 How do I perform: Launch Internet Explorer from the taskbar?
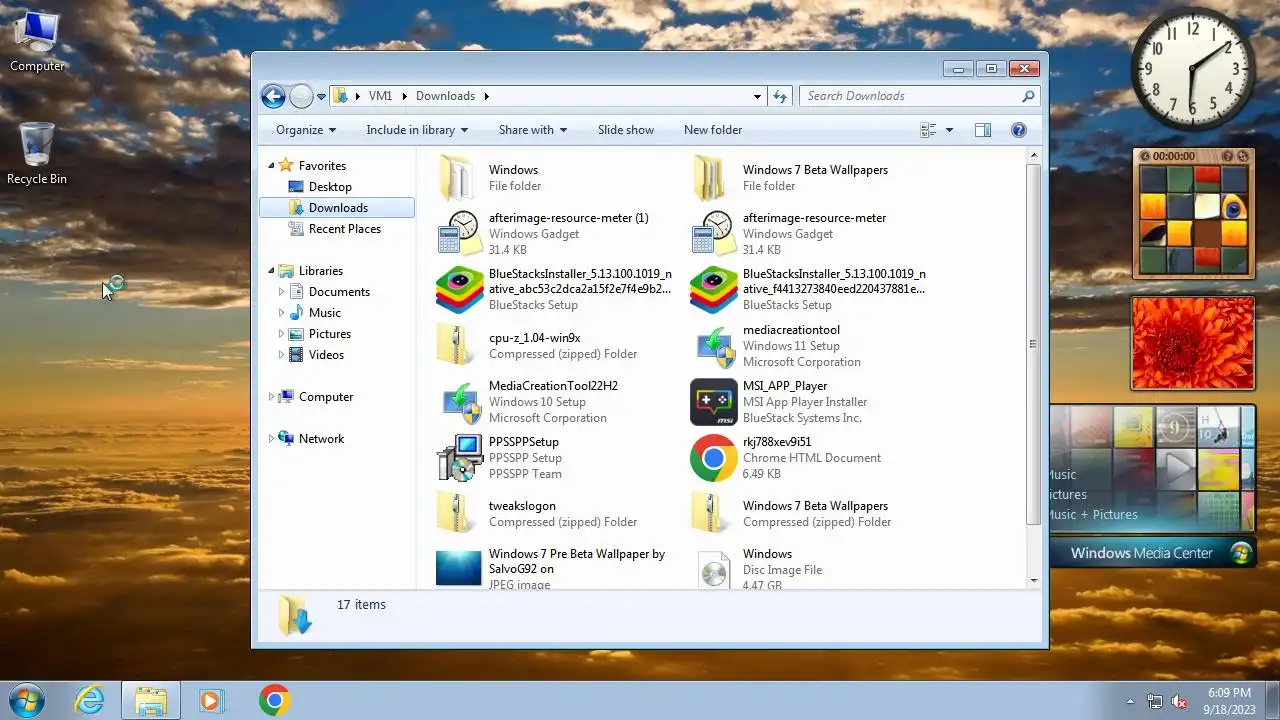coord(90,700)
